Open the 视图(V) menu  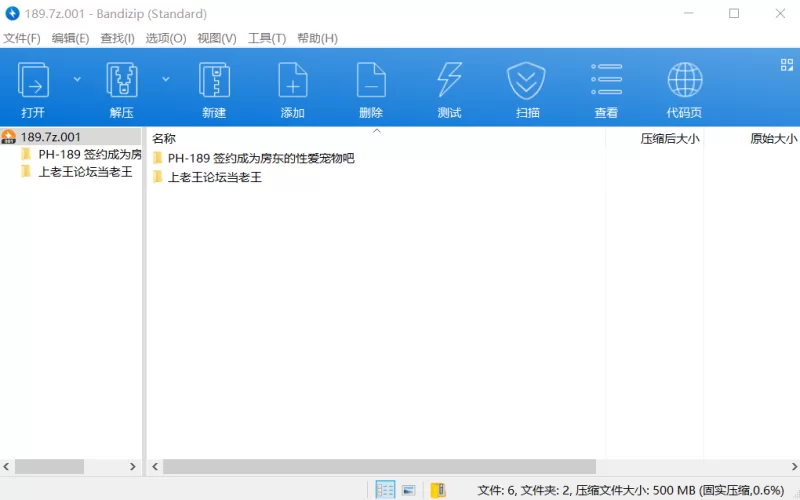click(217, 38)
